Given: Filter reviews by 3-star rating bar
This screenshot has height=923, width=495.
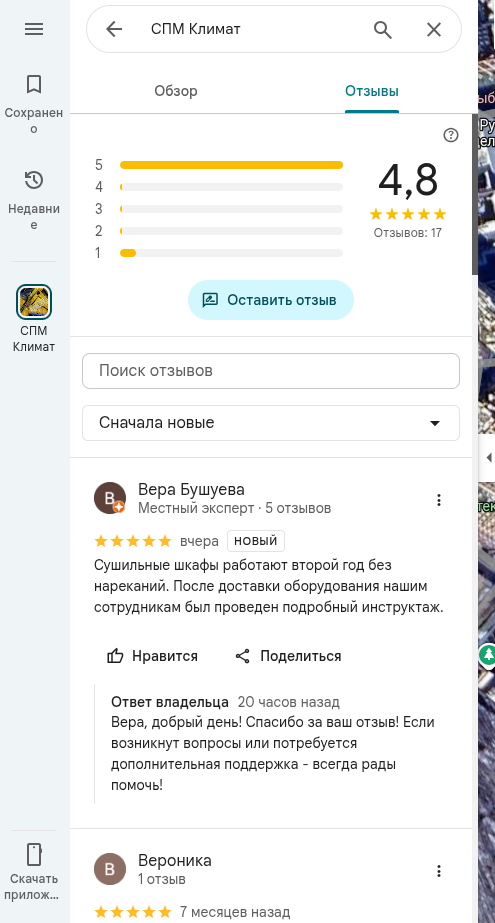Looking at the screenshot, I should click(x=218, y=209).
